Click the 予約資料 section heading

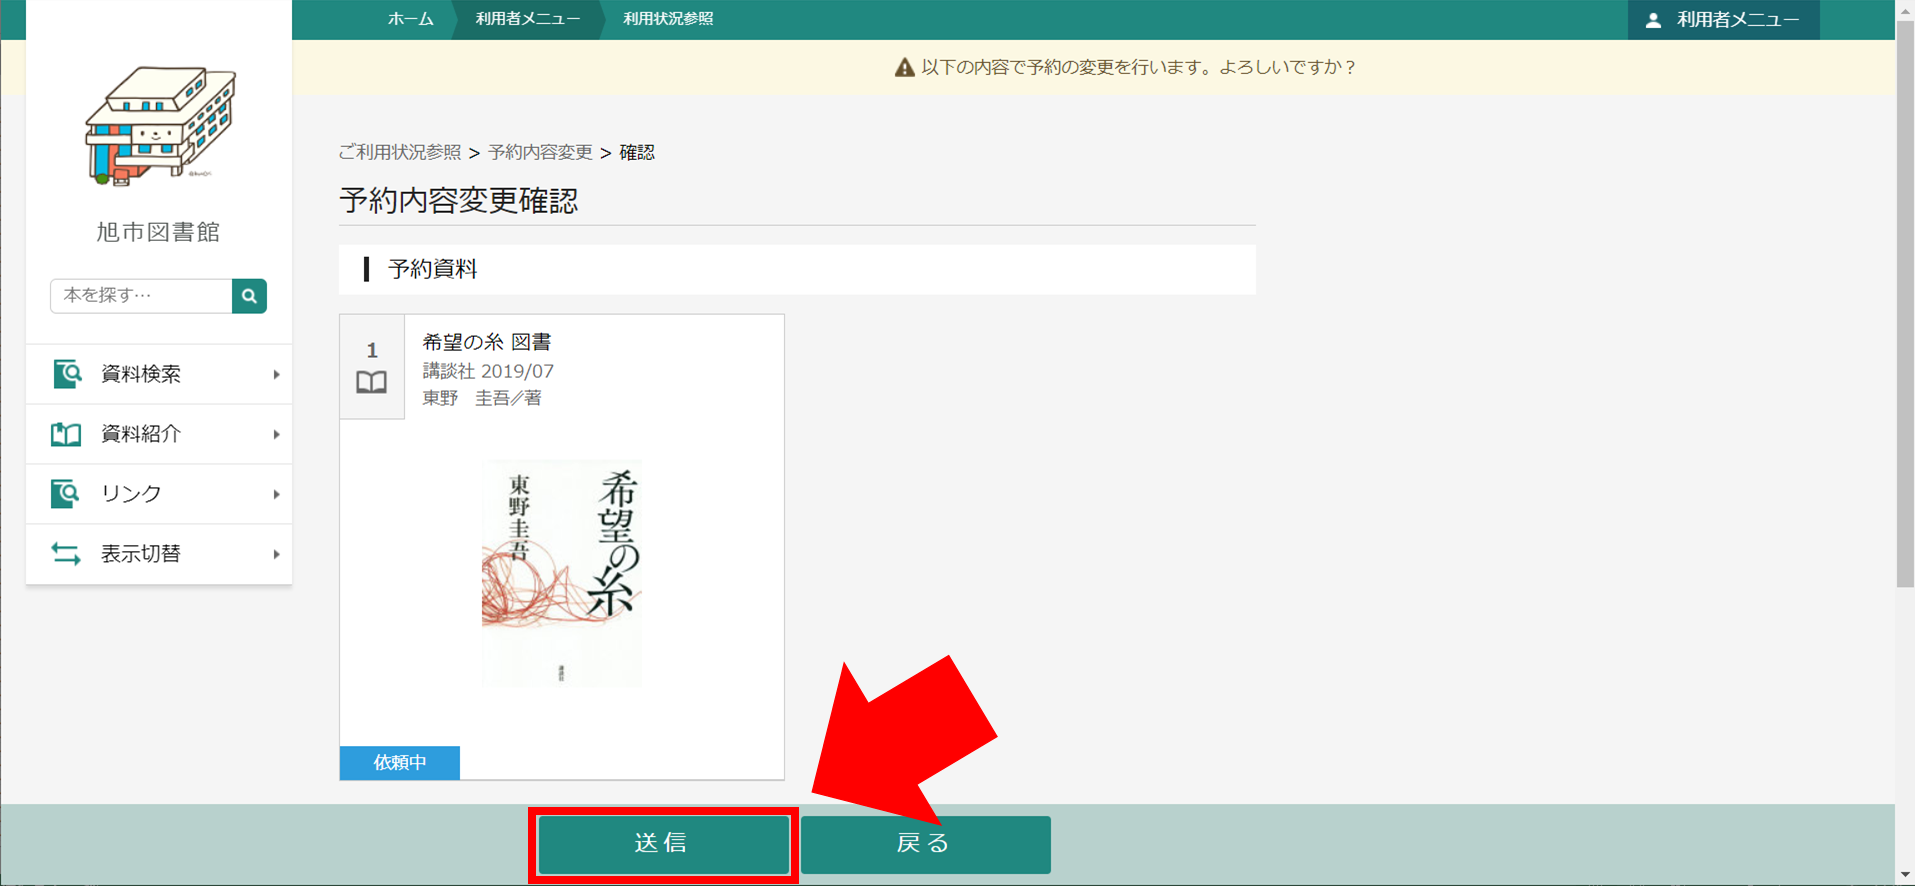[x=432, y=269]
